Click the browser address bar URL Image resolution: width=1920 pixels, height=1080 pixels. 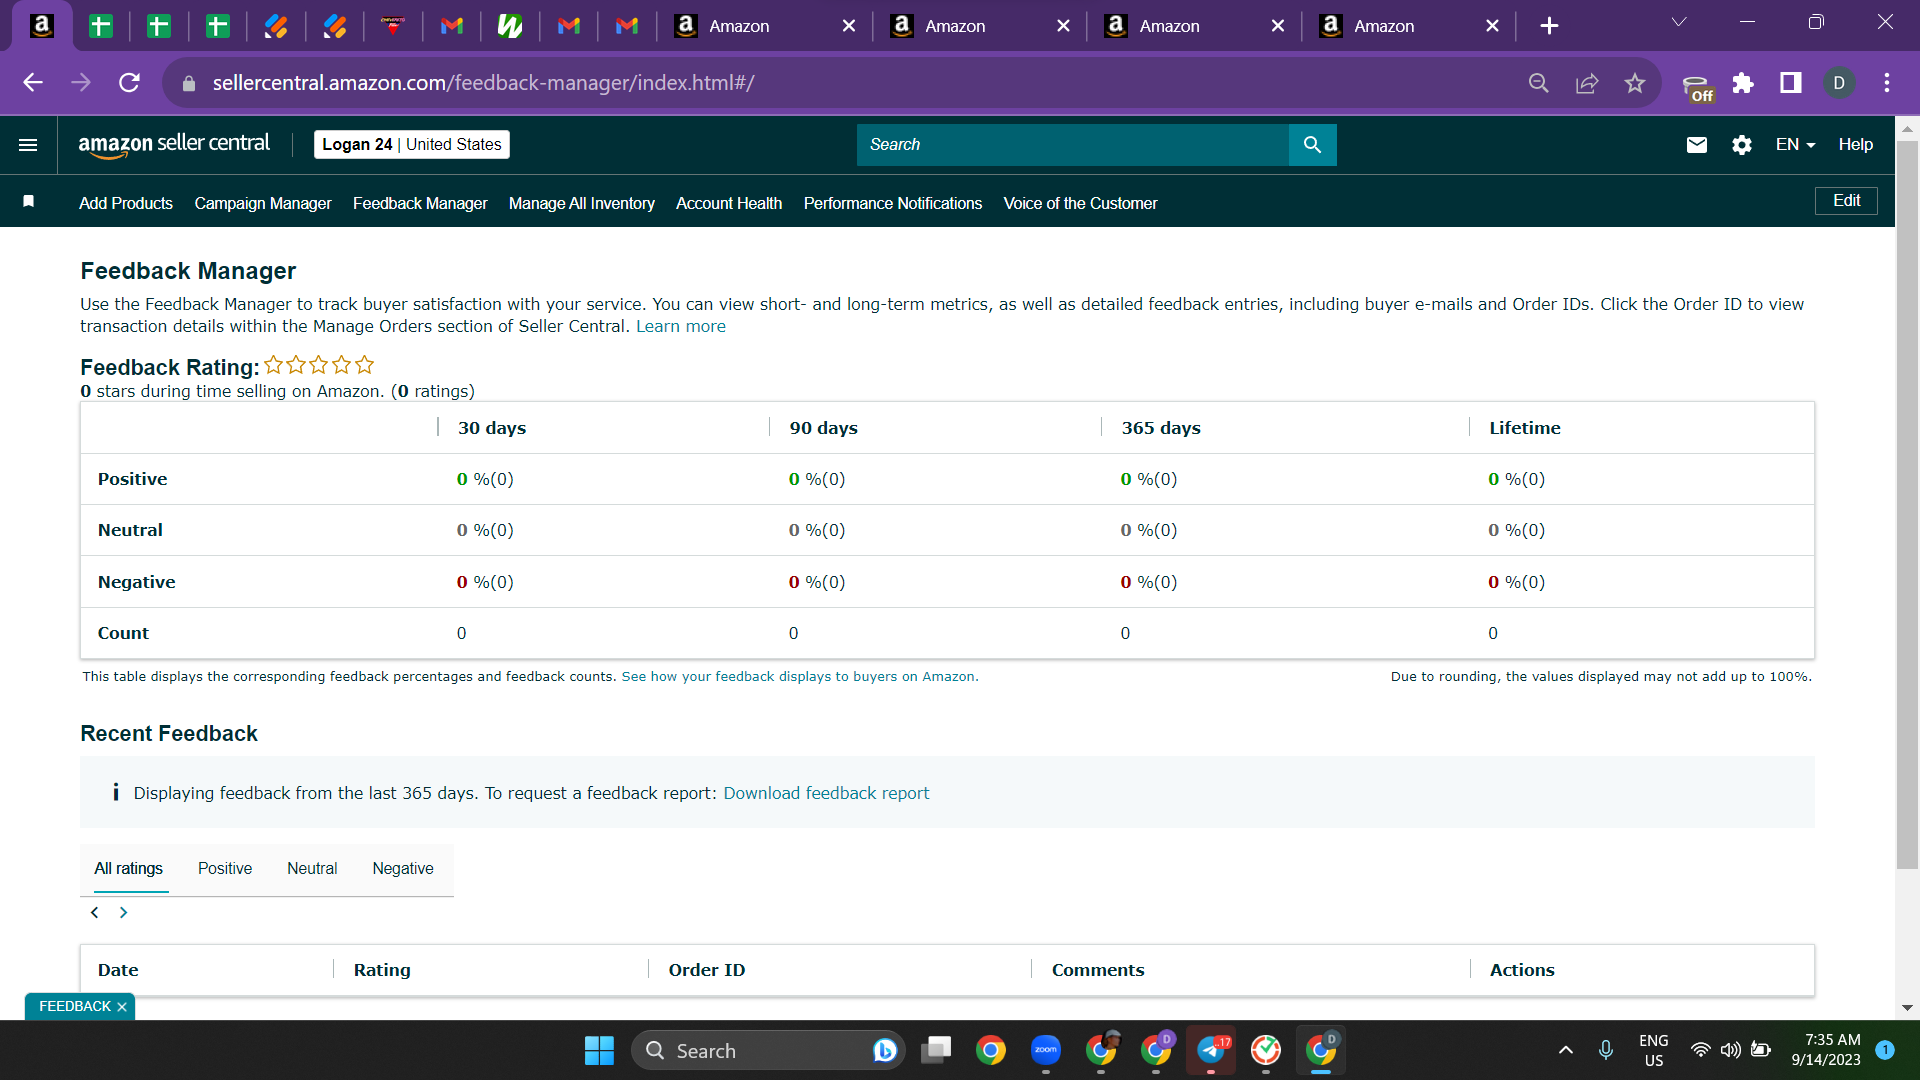click(483, 83)
